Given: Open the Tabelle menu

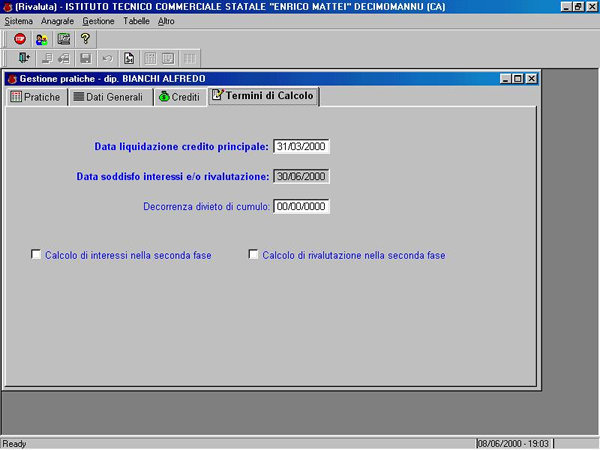Looking at the screenshot, I should coord(137,21).
